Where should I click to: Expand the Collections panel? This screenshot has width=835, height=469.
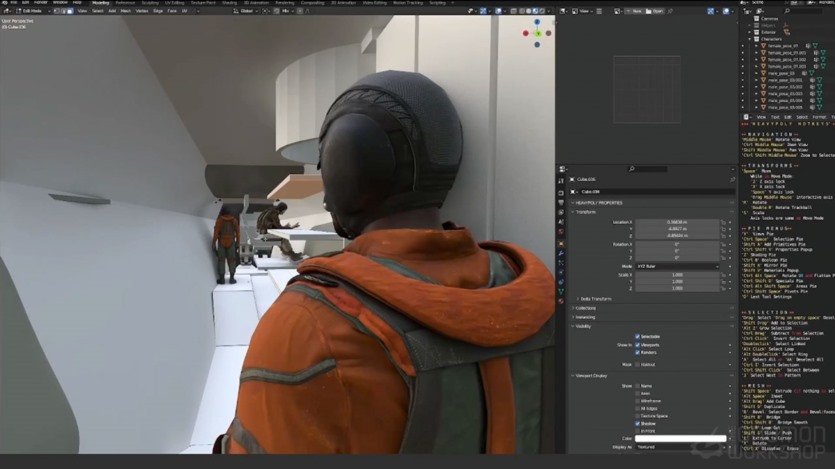(584, 308)
